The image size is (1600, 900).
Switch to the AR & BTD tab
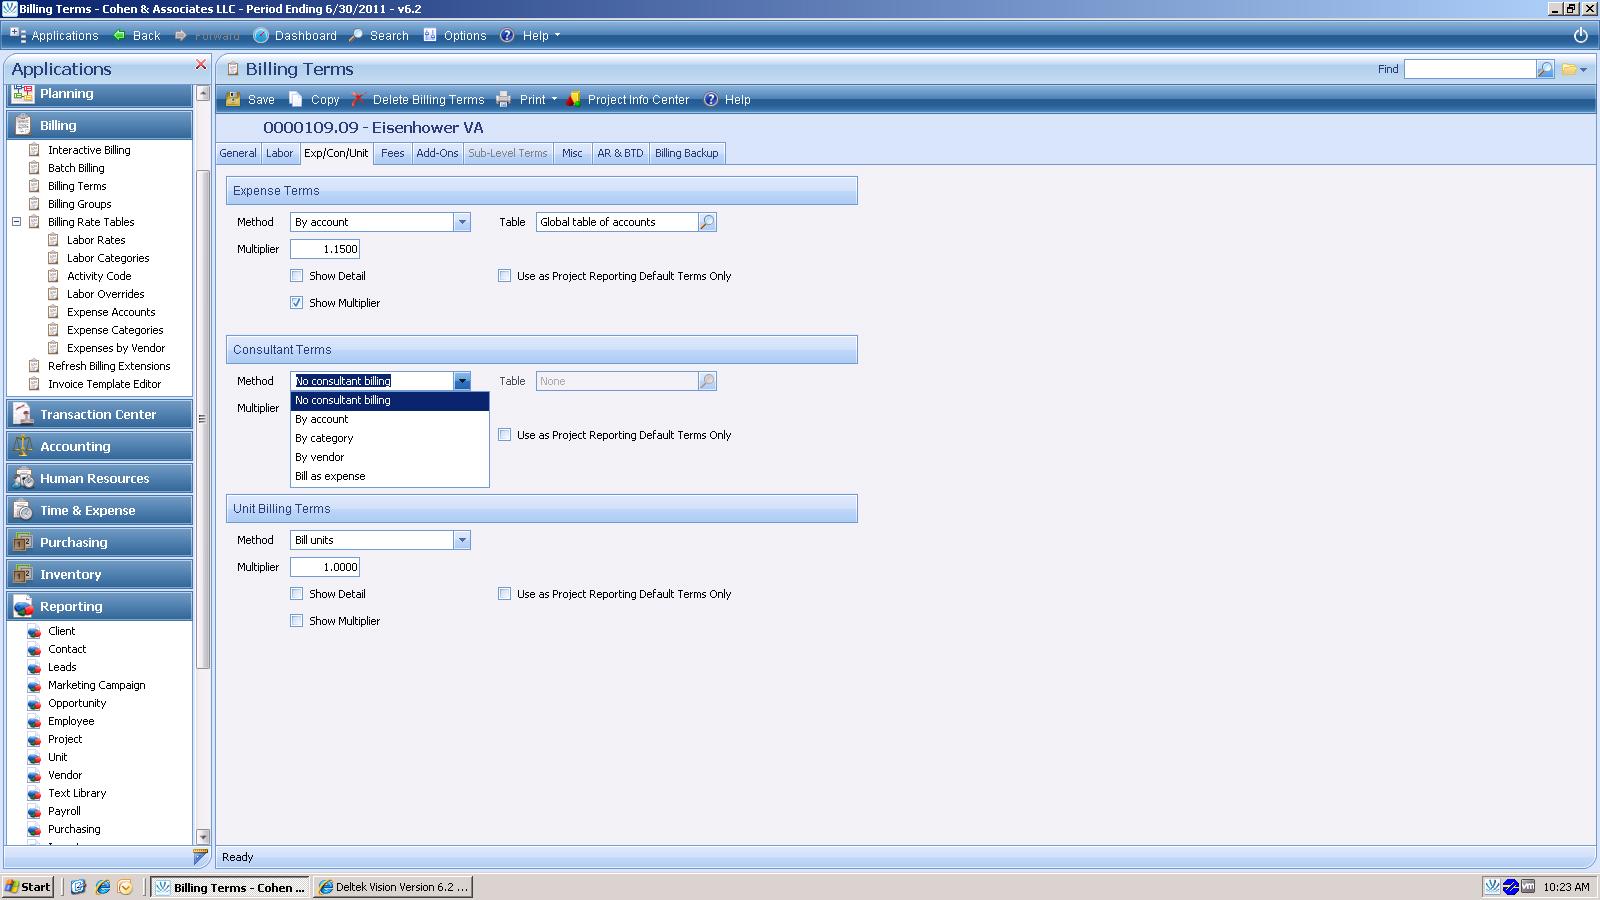tap(620, 153)
